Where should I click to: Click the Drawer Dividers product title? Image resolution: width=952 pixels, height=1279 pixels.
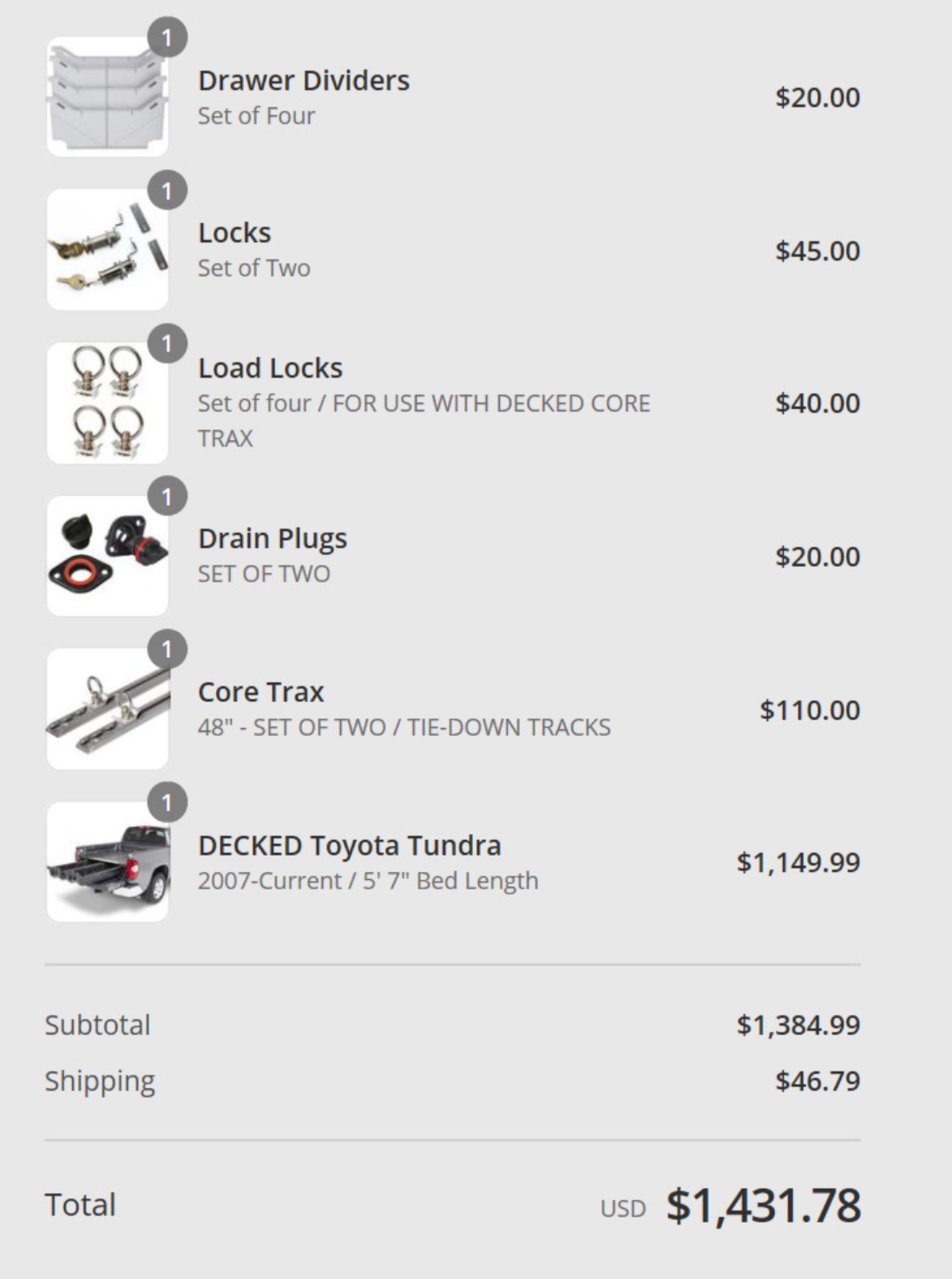tap(304, 80)
